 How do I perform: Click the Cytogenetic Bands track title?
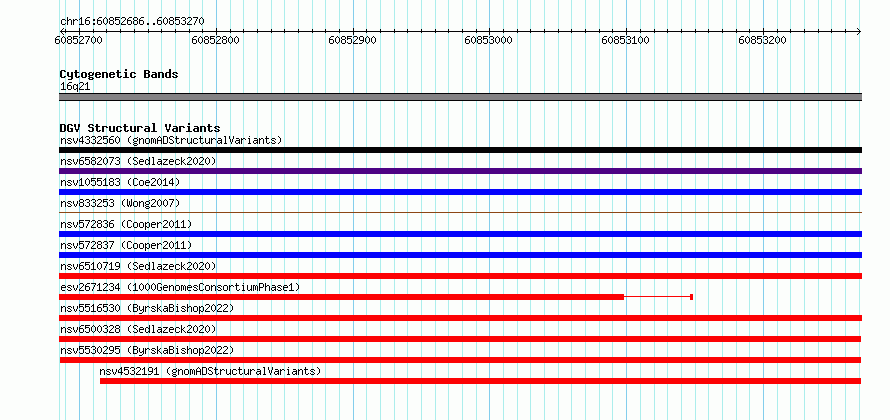click(x=119, y=74)
